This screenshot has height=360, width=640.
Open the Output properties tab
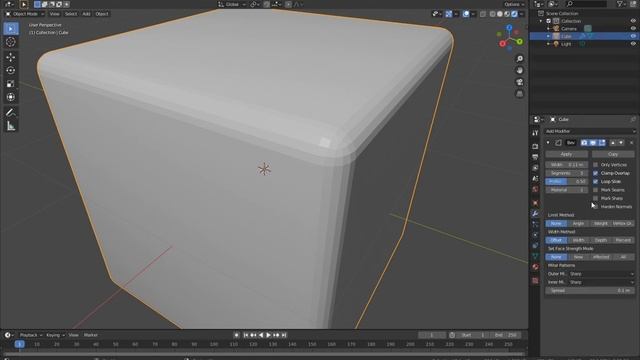click(x=535, y=157)
